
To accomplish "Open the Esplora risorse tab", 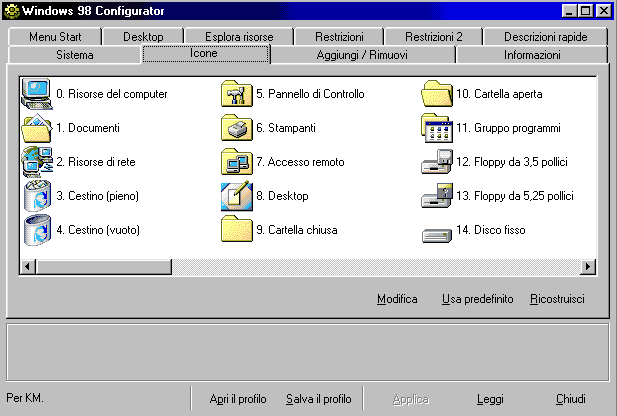I will point(239,37).
